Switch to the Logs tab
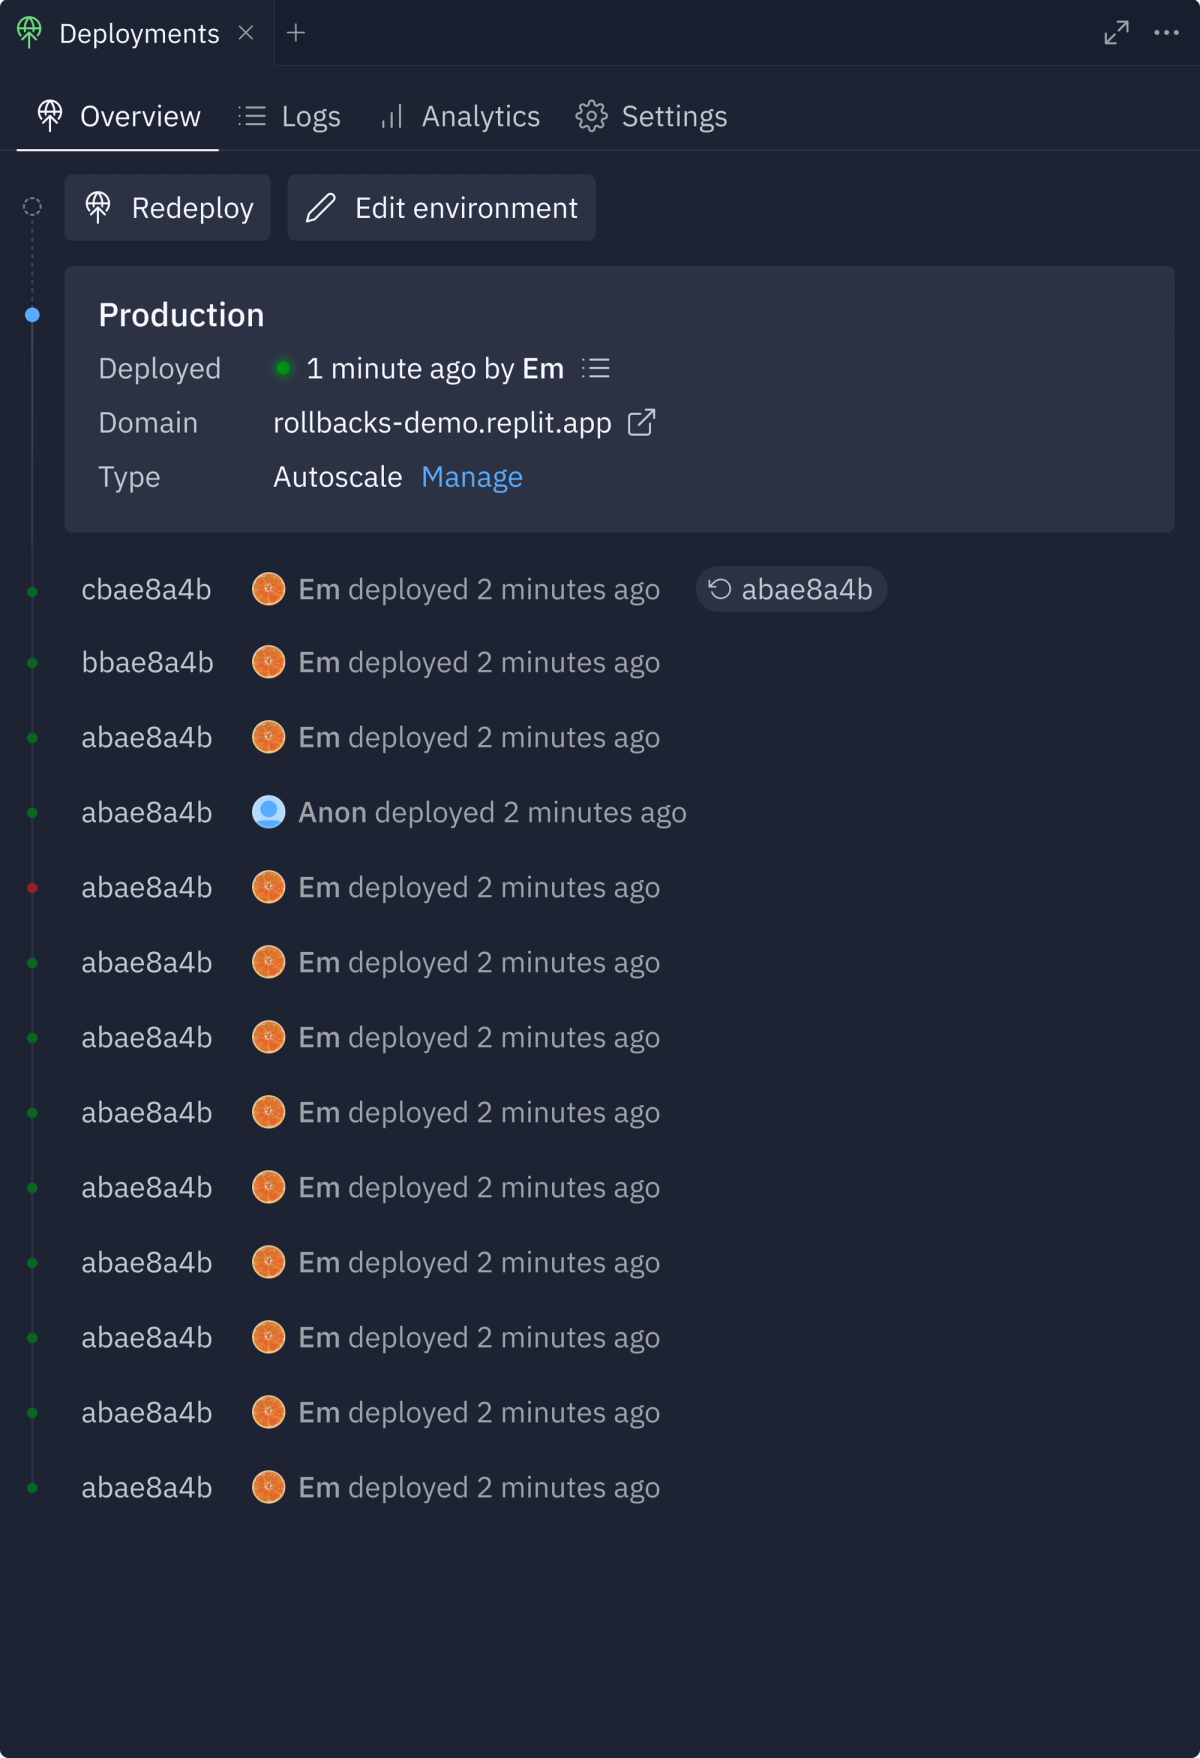1200x1758 pixels. (x=310, y=115)
